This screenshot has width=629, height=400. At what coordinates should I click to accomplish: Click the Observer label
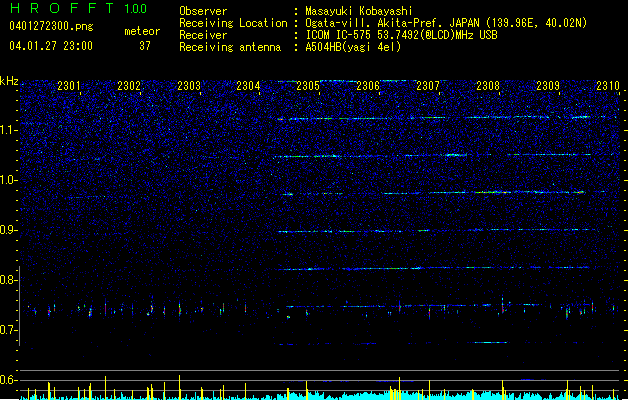pyautogui.click(x=203, y=11)
